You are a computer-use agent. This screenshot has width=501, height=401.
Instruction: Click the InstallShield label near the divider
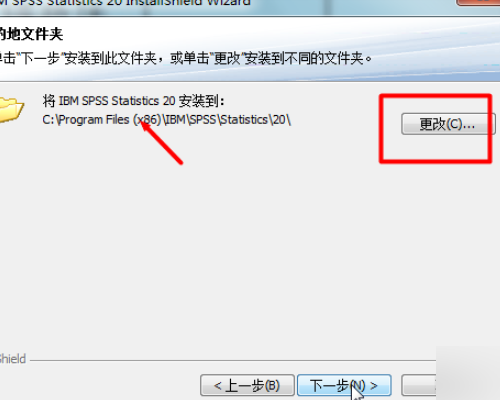click(x=13, y=359)
